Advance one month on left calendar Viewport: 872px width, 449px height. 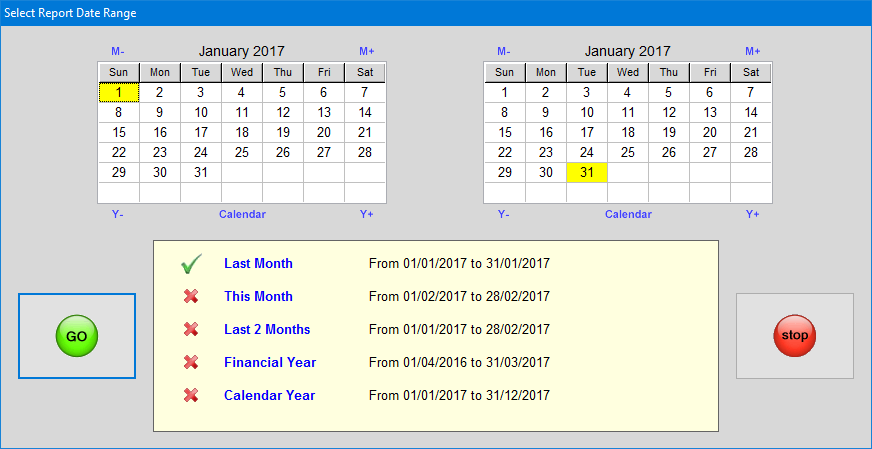pos(367,51)
